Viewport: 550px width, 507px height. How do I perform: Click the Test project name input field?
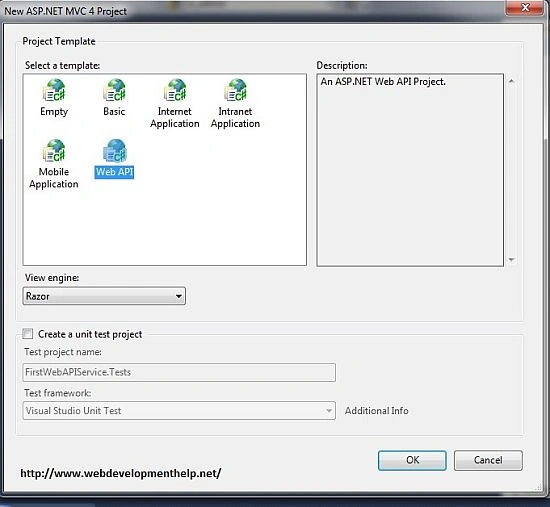tap(179, 372)
